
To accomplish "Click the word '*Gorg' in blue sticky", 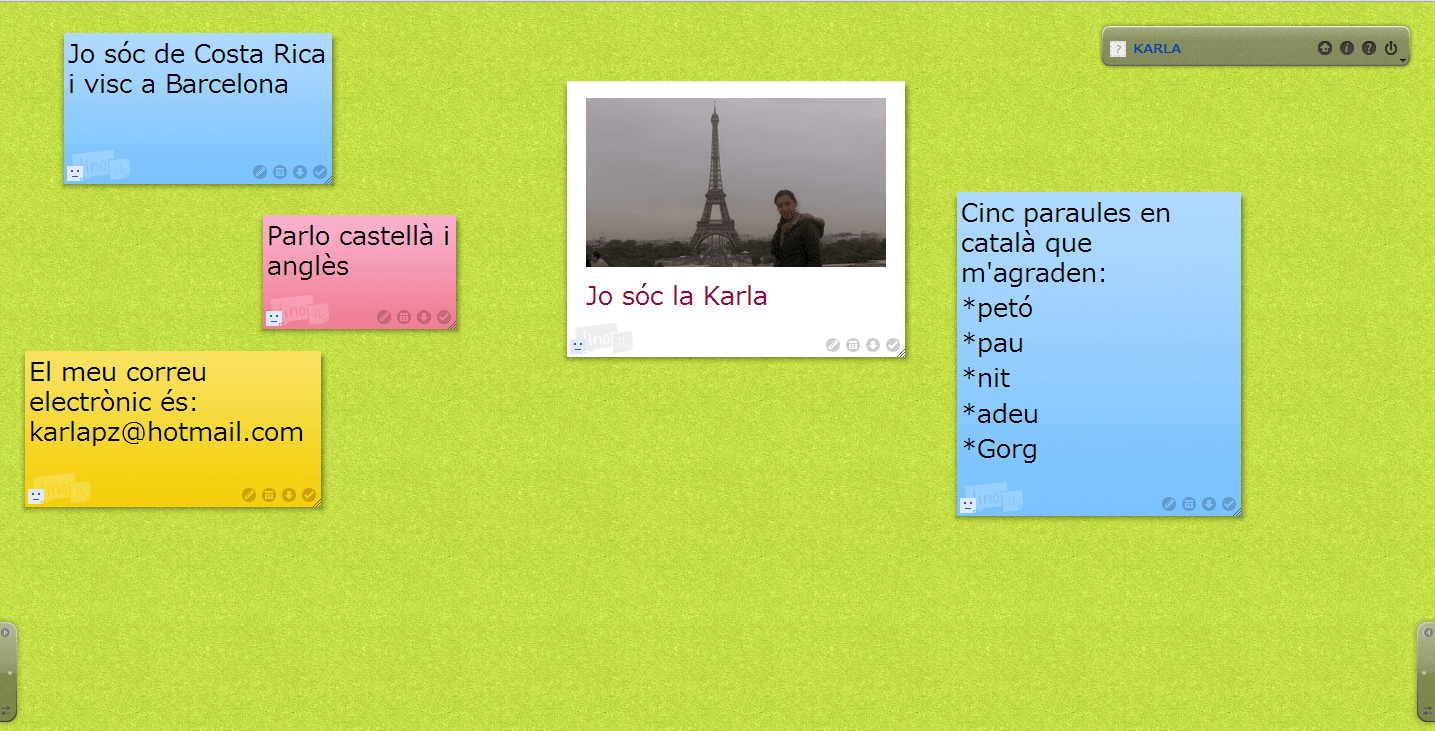I will (x=999, y=449).
